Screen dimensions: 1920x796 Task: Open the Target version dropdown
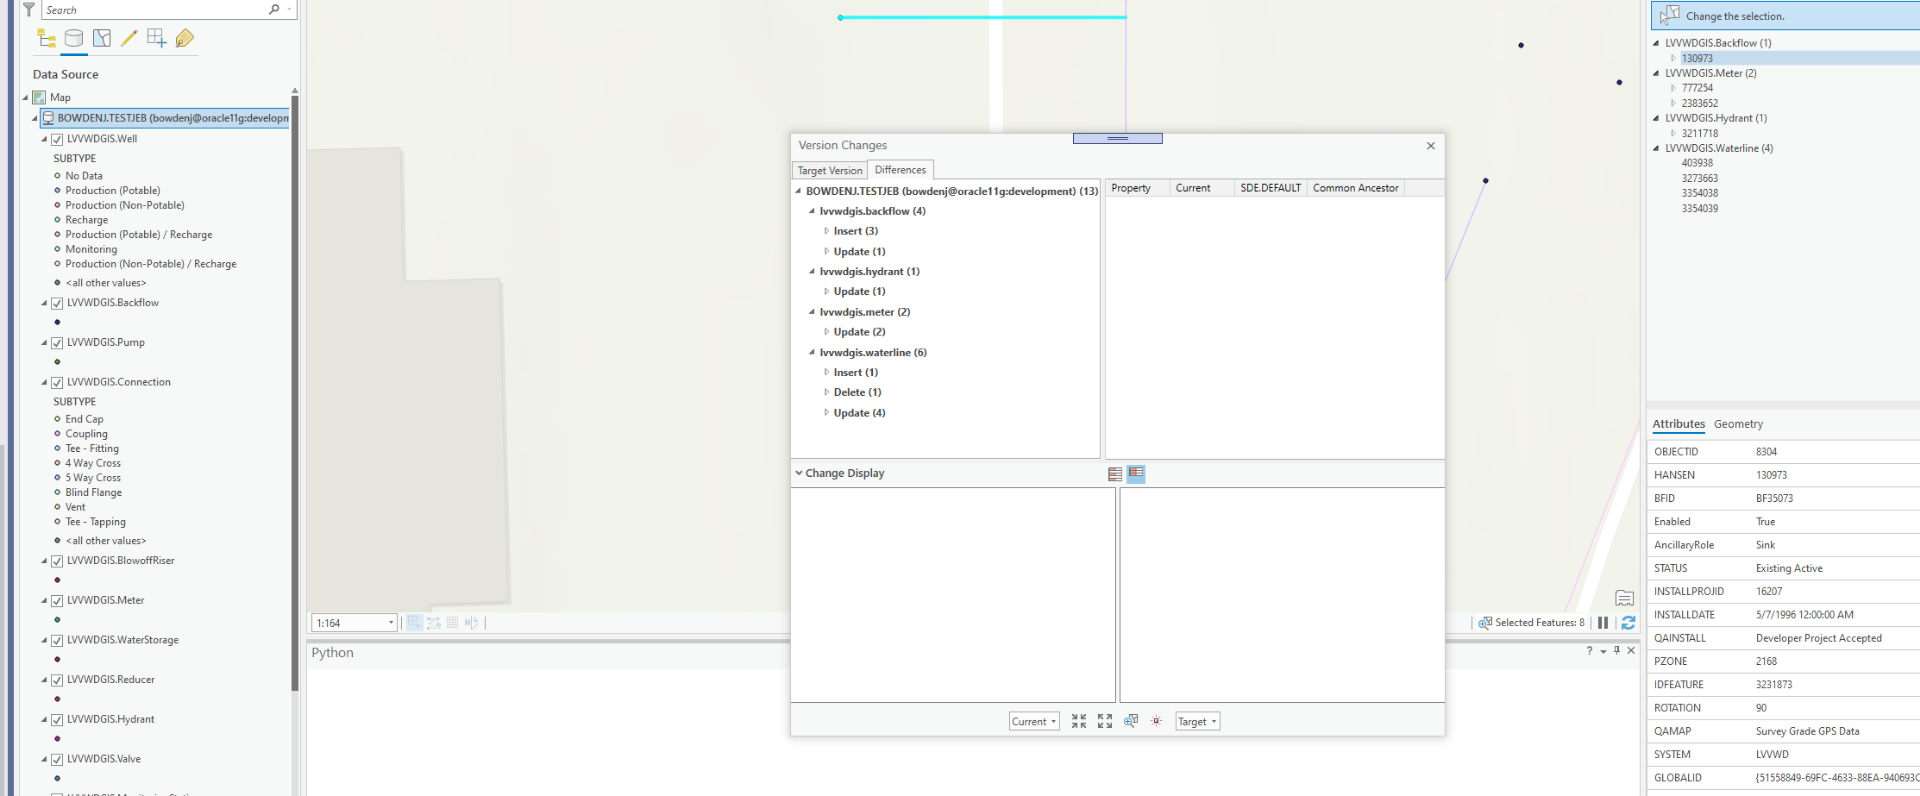(1197, 721)
